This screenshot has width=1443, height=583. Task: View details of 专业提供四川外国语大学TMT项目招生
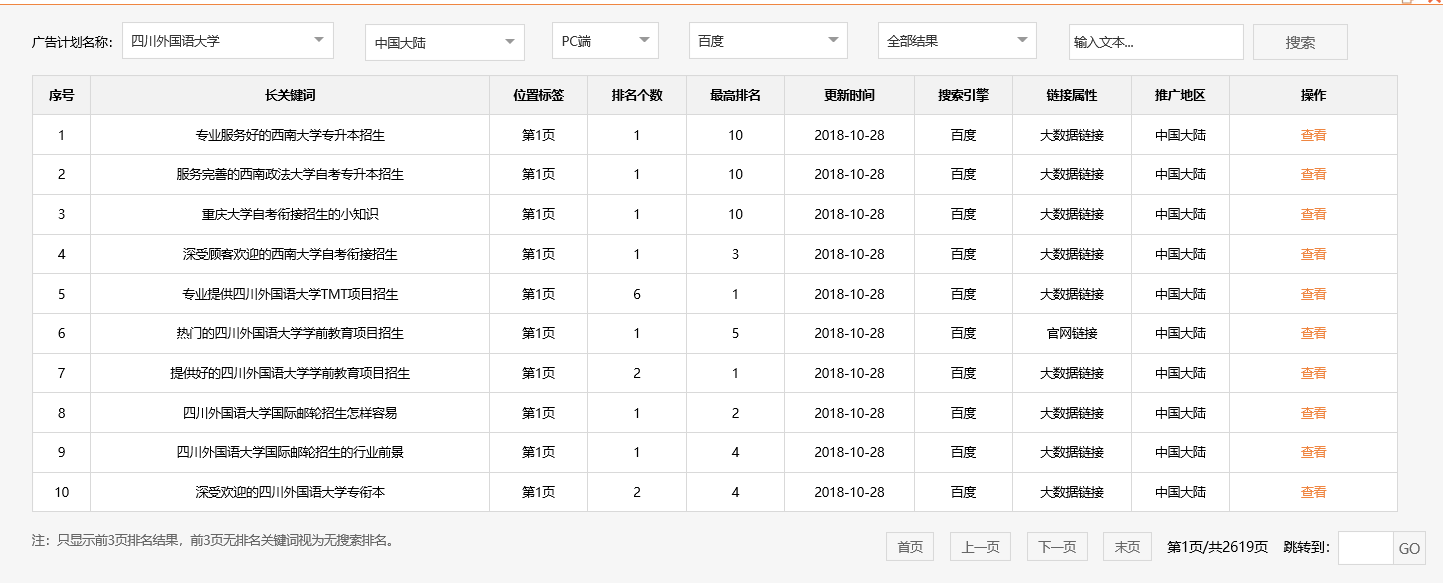click(x=1312, y=293)
